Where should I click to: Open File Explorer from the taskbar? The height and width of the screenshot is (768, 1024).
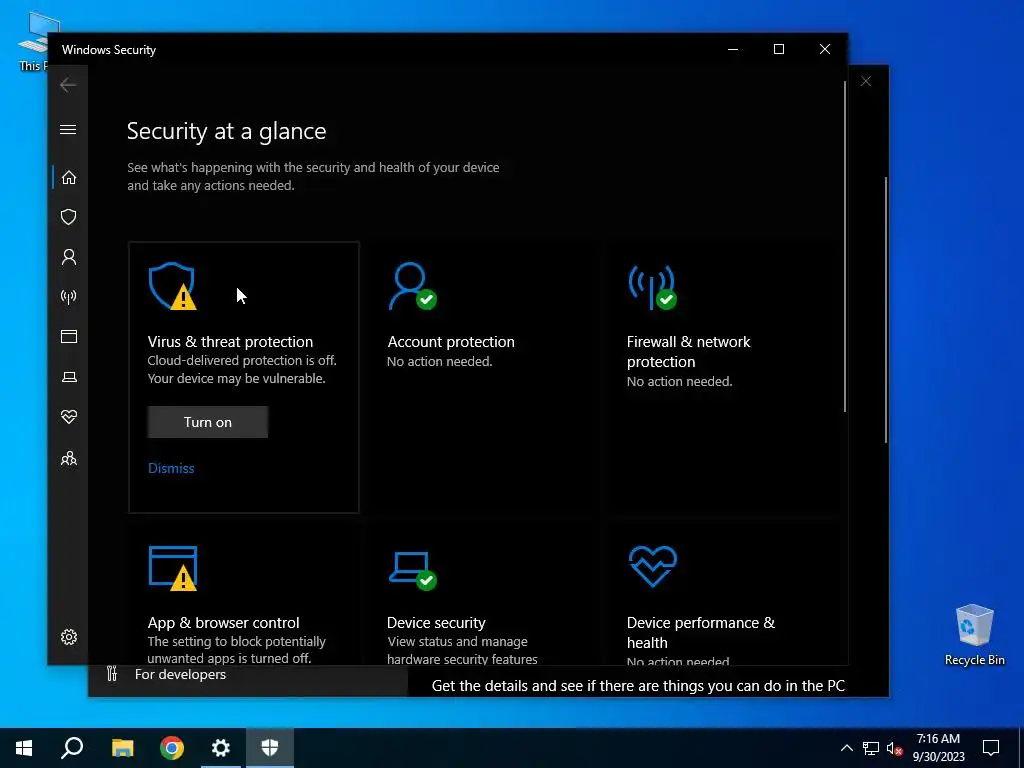point(122,748)
